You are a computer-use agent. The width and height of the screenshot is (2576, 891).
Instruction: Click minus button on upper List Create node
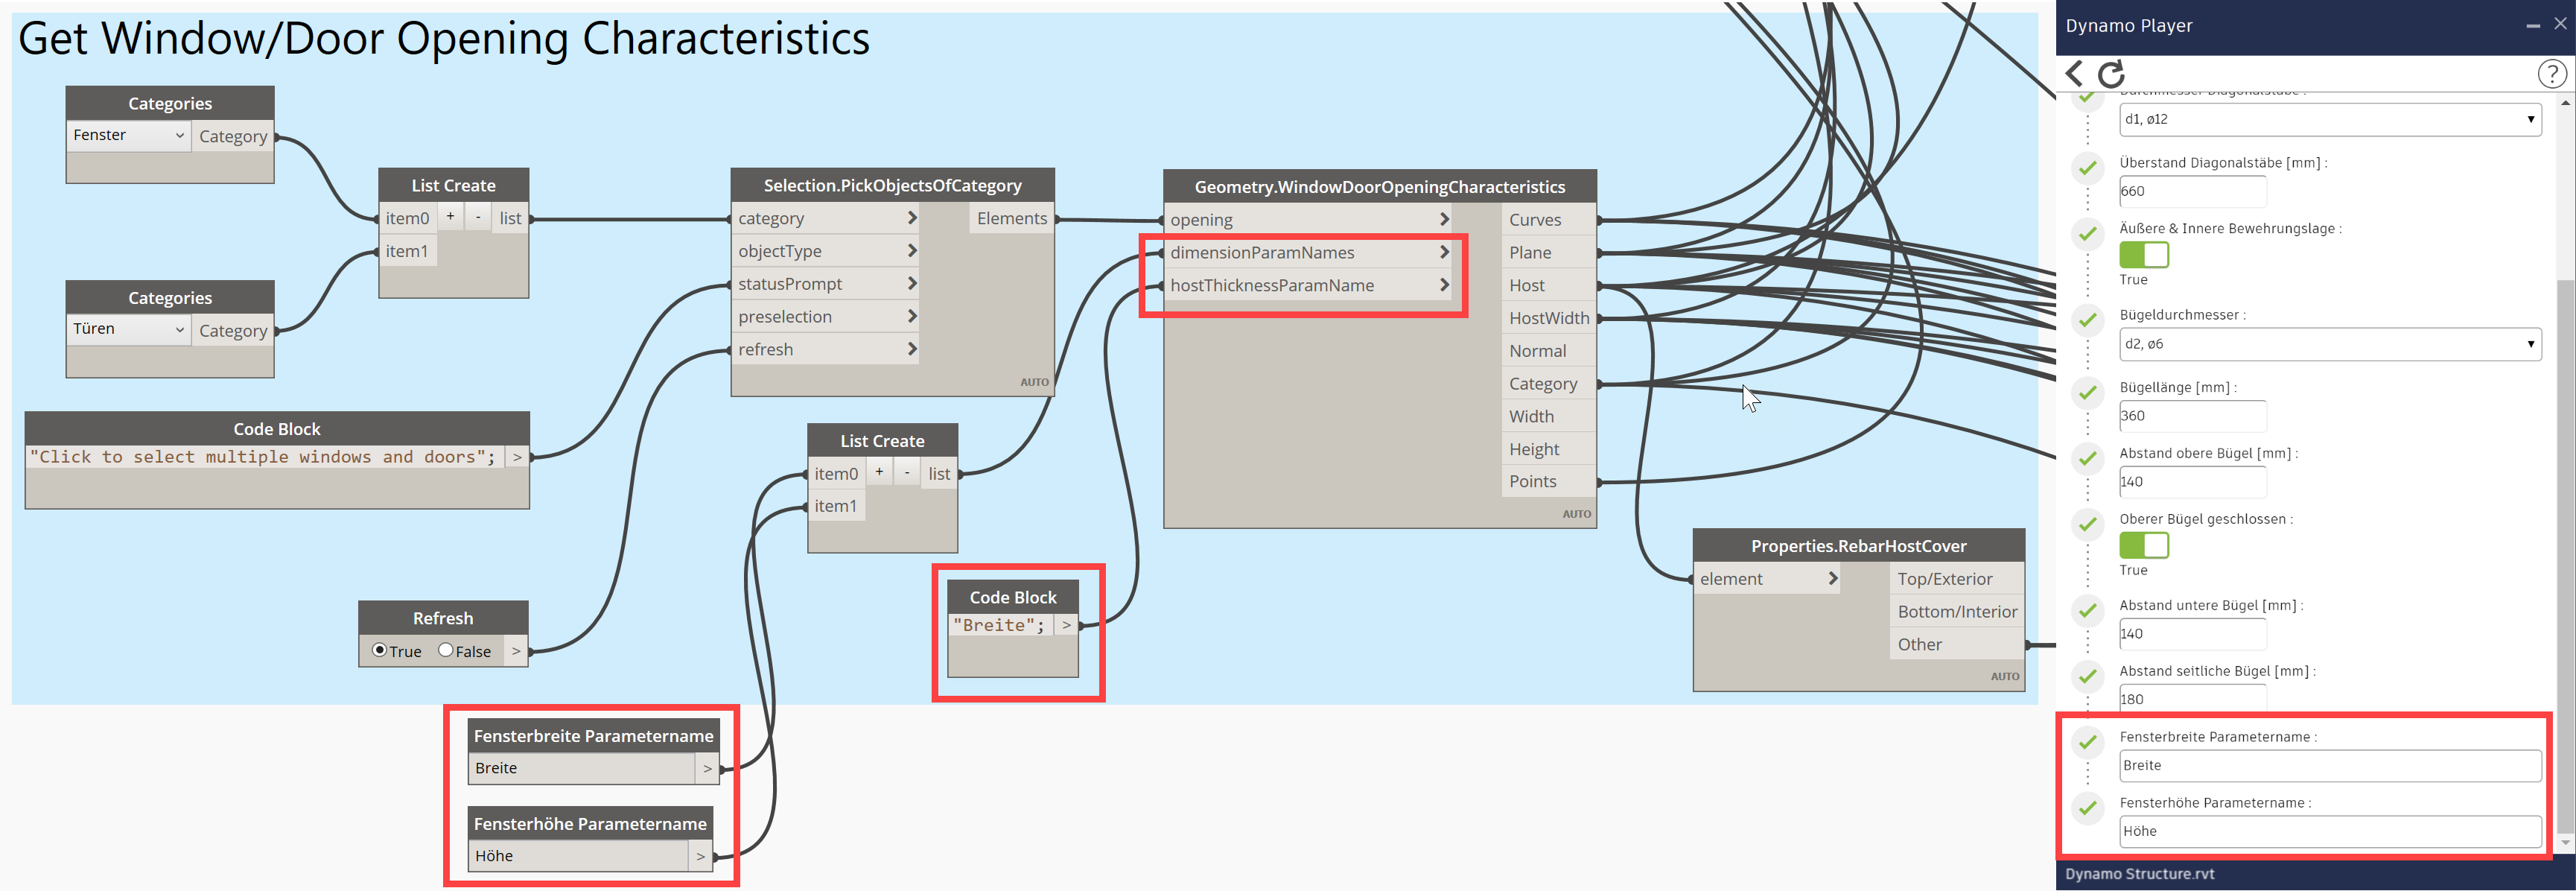click(478, 217)
